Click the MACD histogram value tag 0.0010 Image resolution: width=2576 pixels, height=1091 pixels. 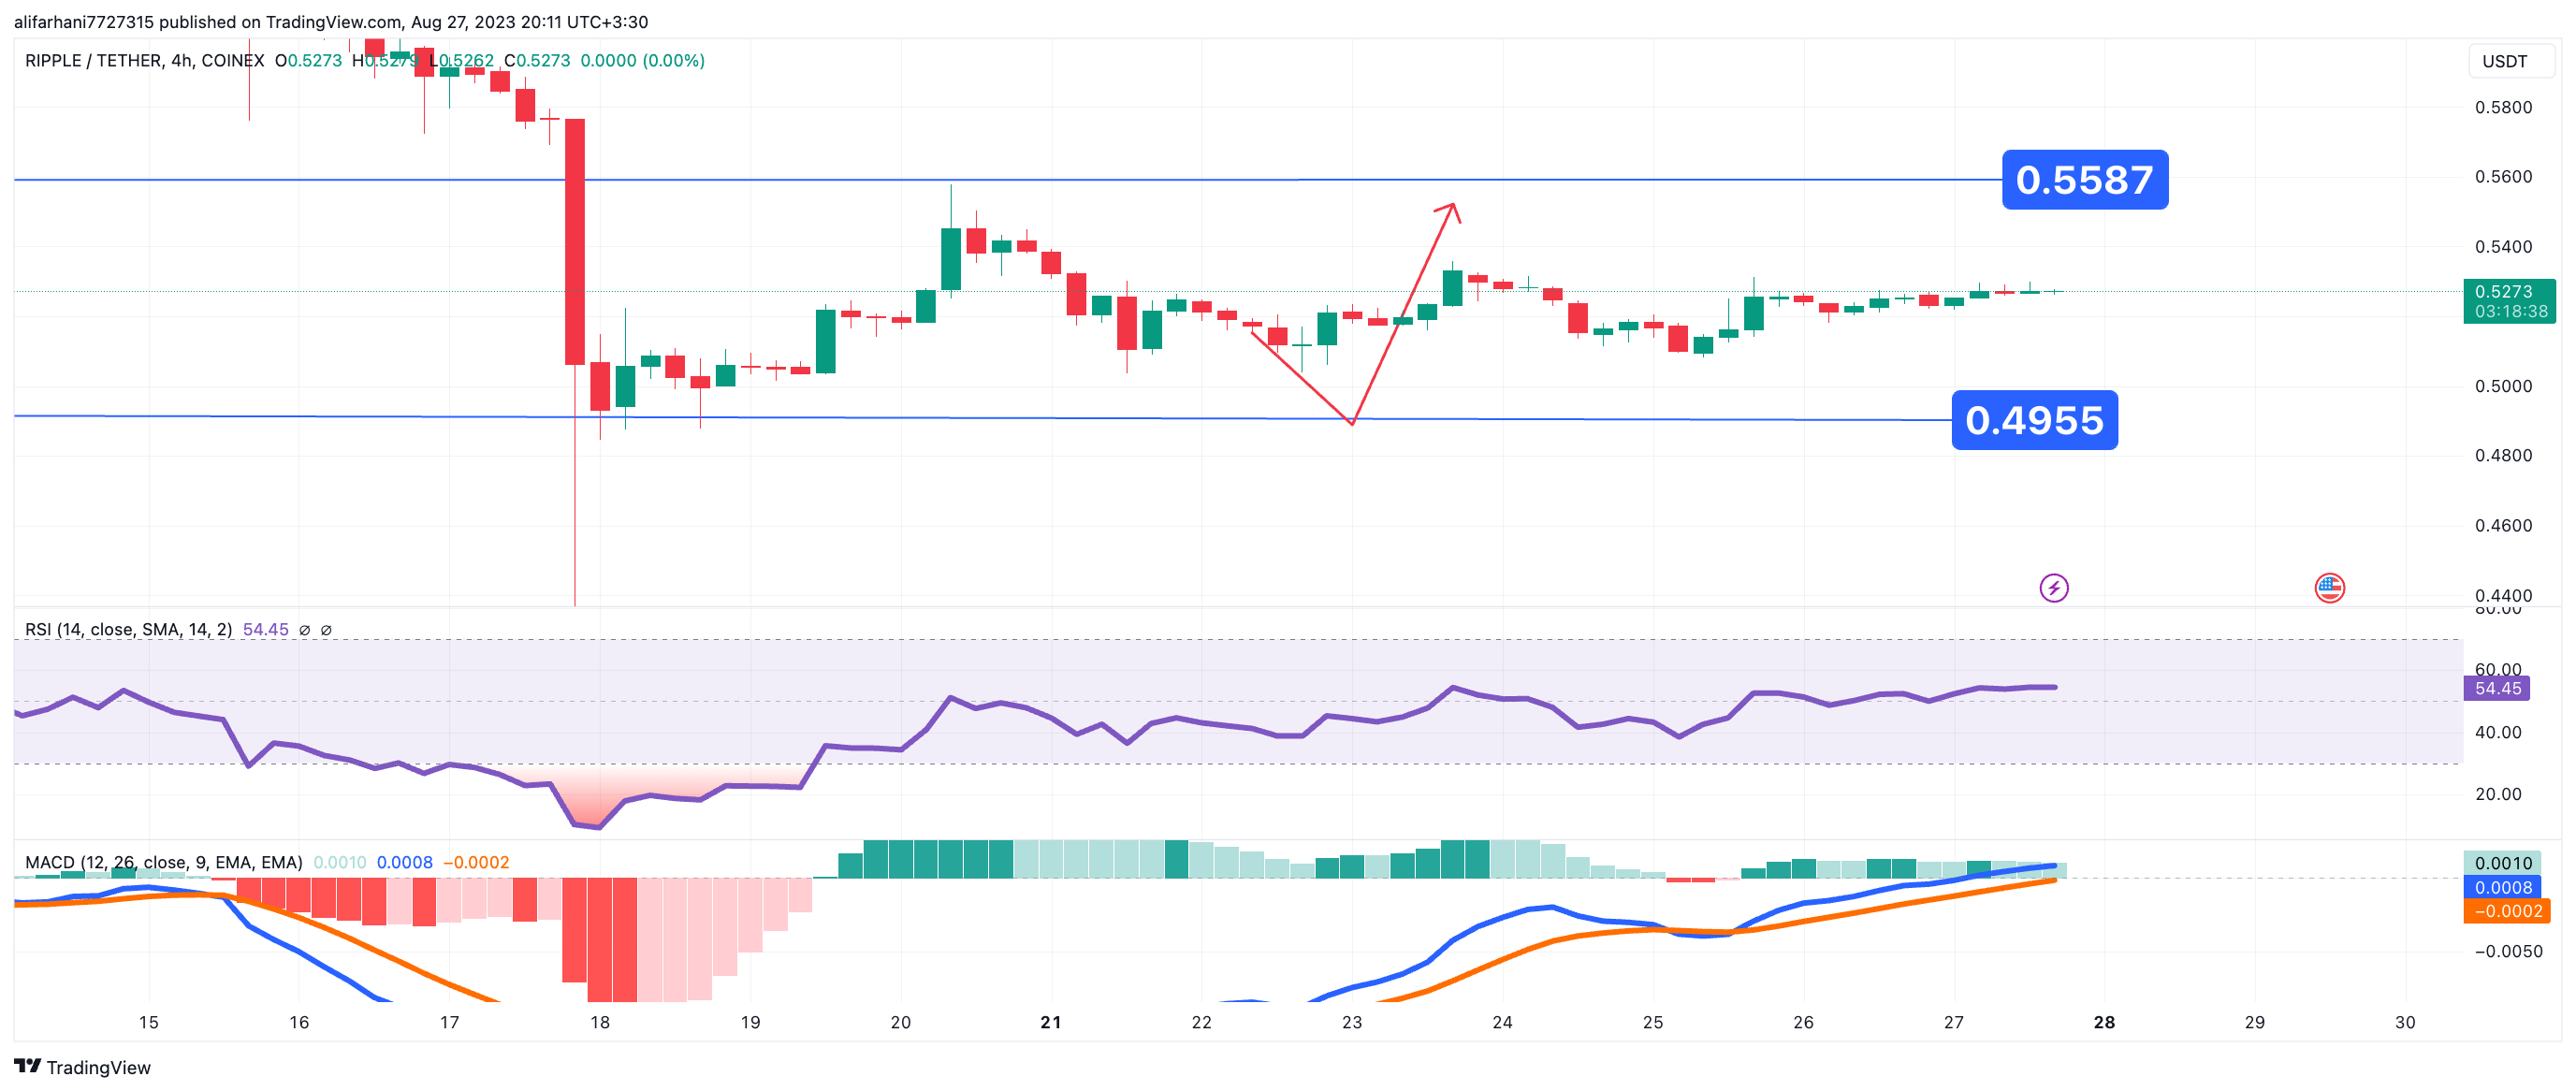tap(2503, 863)
